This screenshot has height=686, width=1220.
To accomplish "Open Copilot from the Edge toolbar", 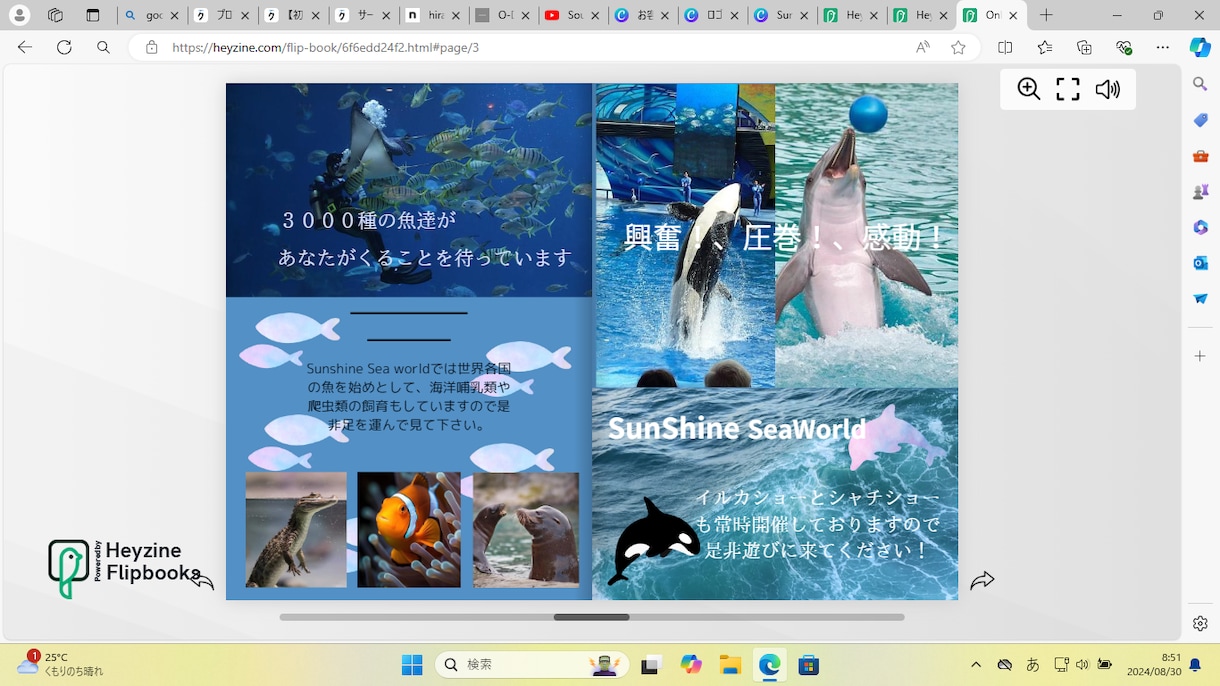I will click(1200, 47).
